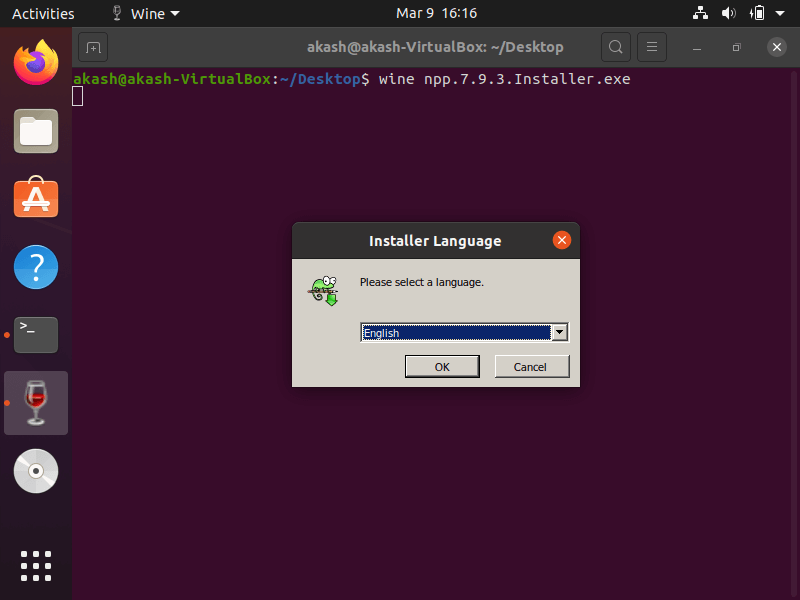Close the Installer Language dialog
800x600 pixels.
coord(562,240)
